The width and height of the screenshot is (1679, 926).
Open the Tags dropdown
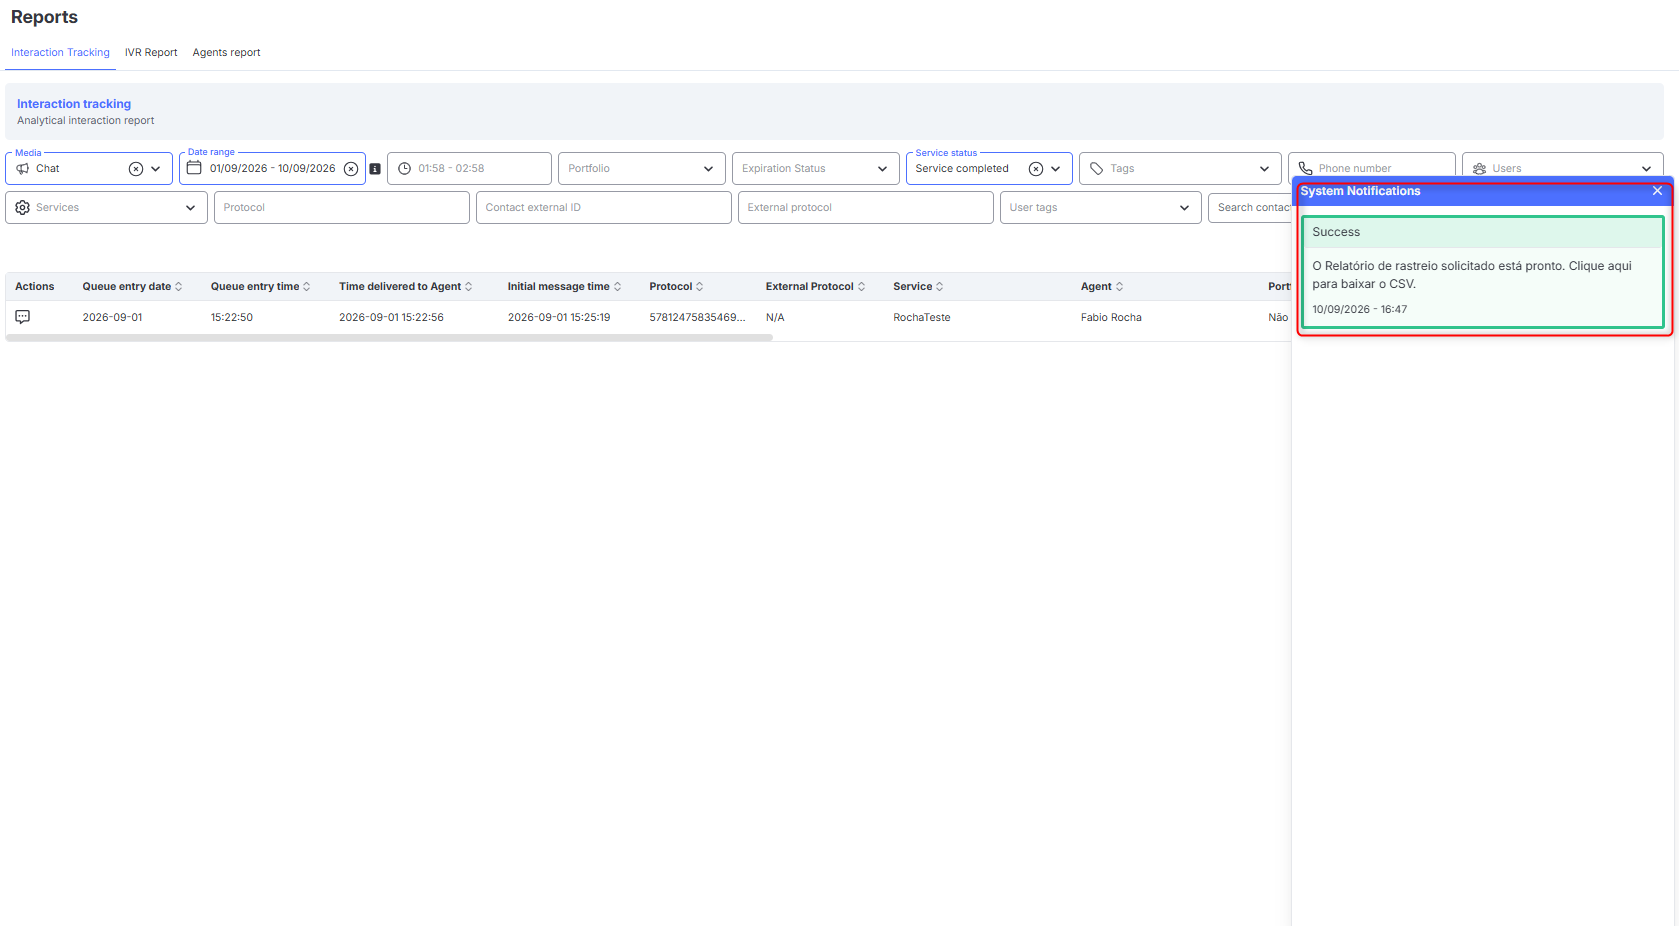coord(1180,169)
